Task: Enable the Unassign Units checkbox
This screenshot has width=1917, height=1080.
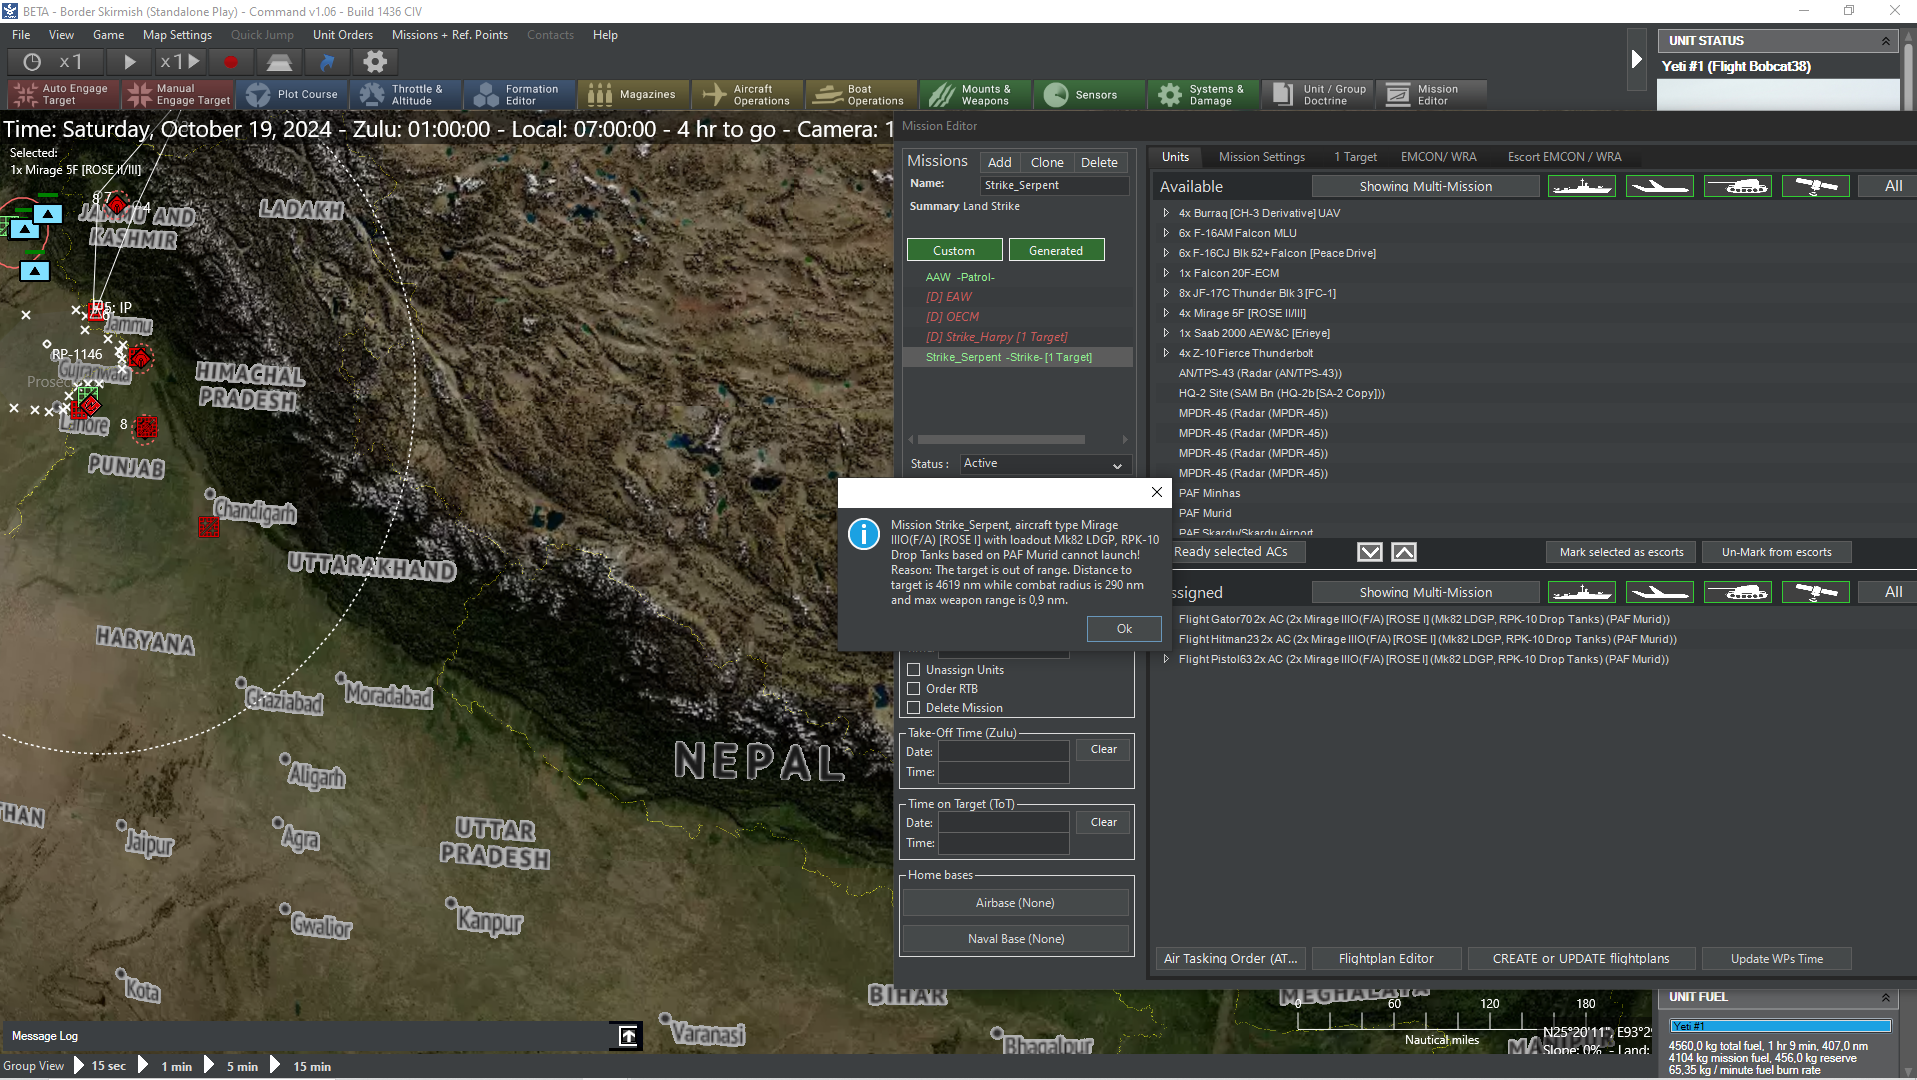Action: coord(913,670)
